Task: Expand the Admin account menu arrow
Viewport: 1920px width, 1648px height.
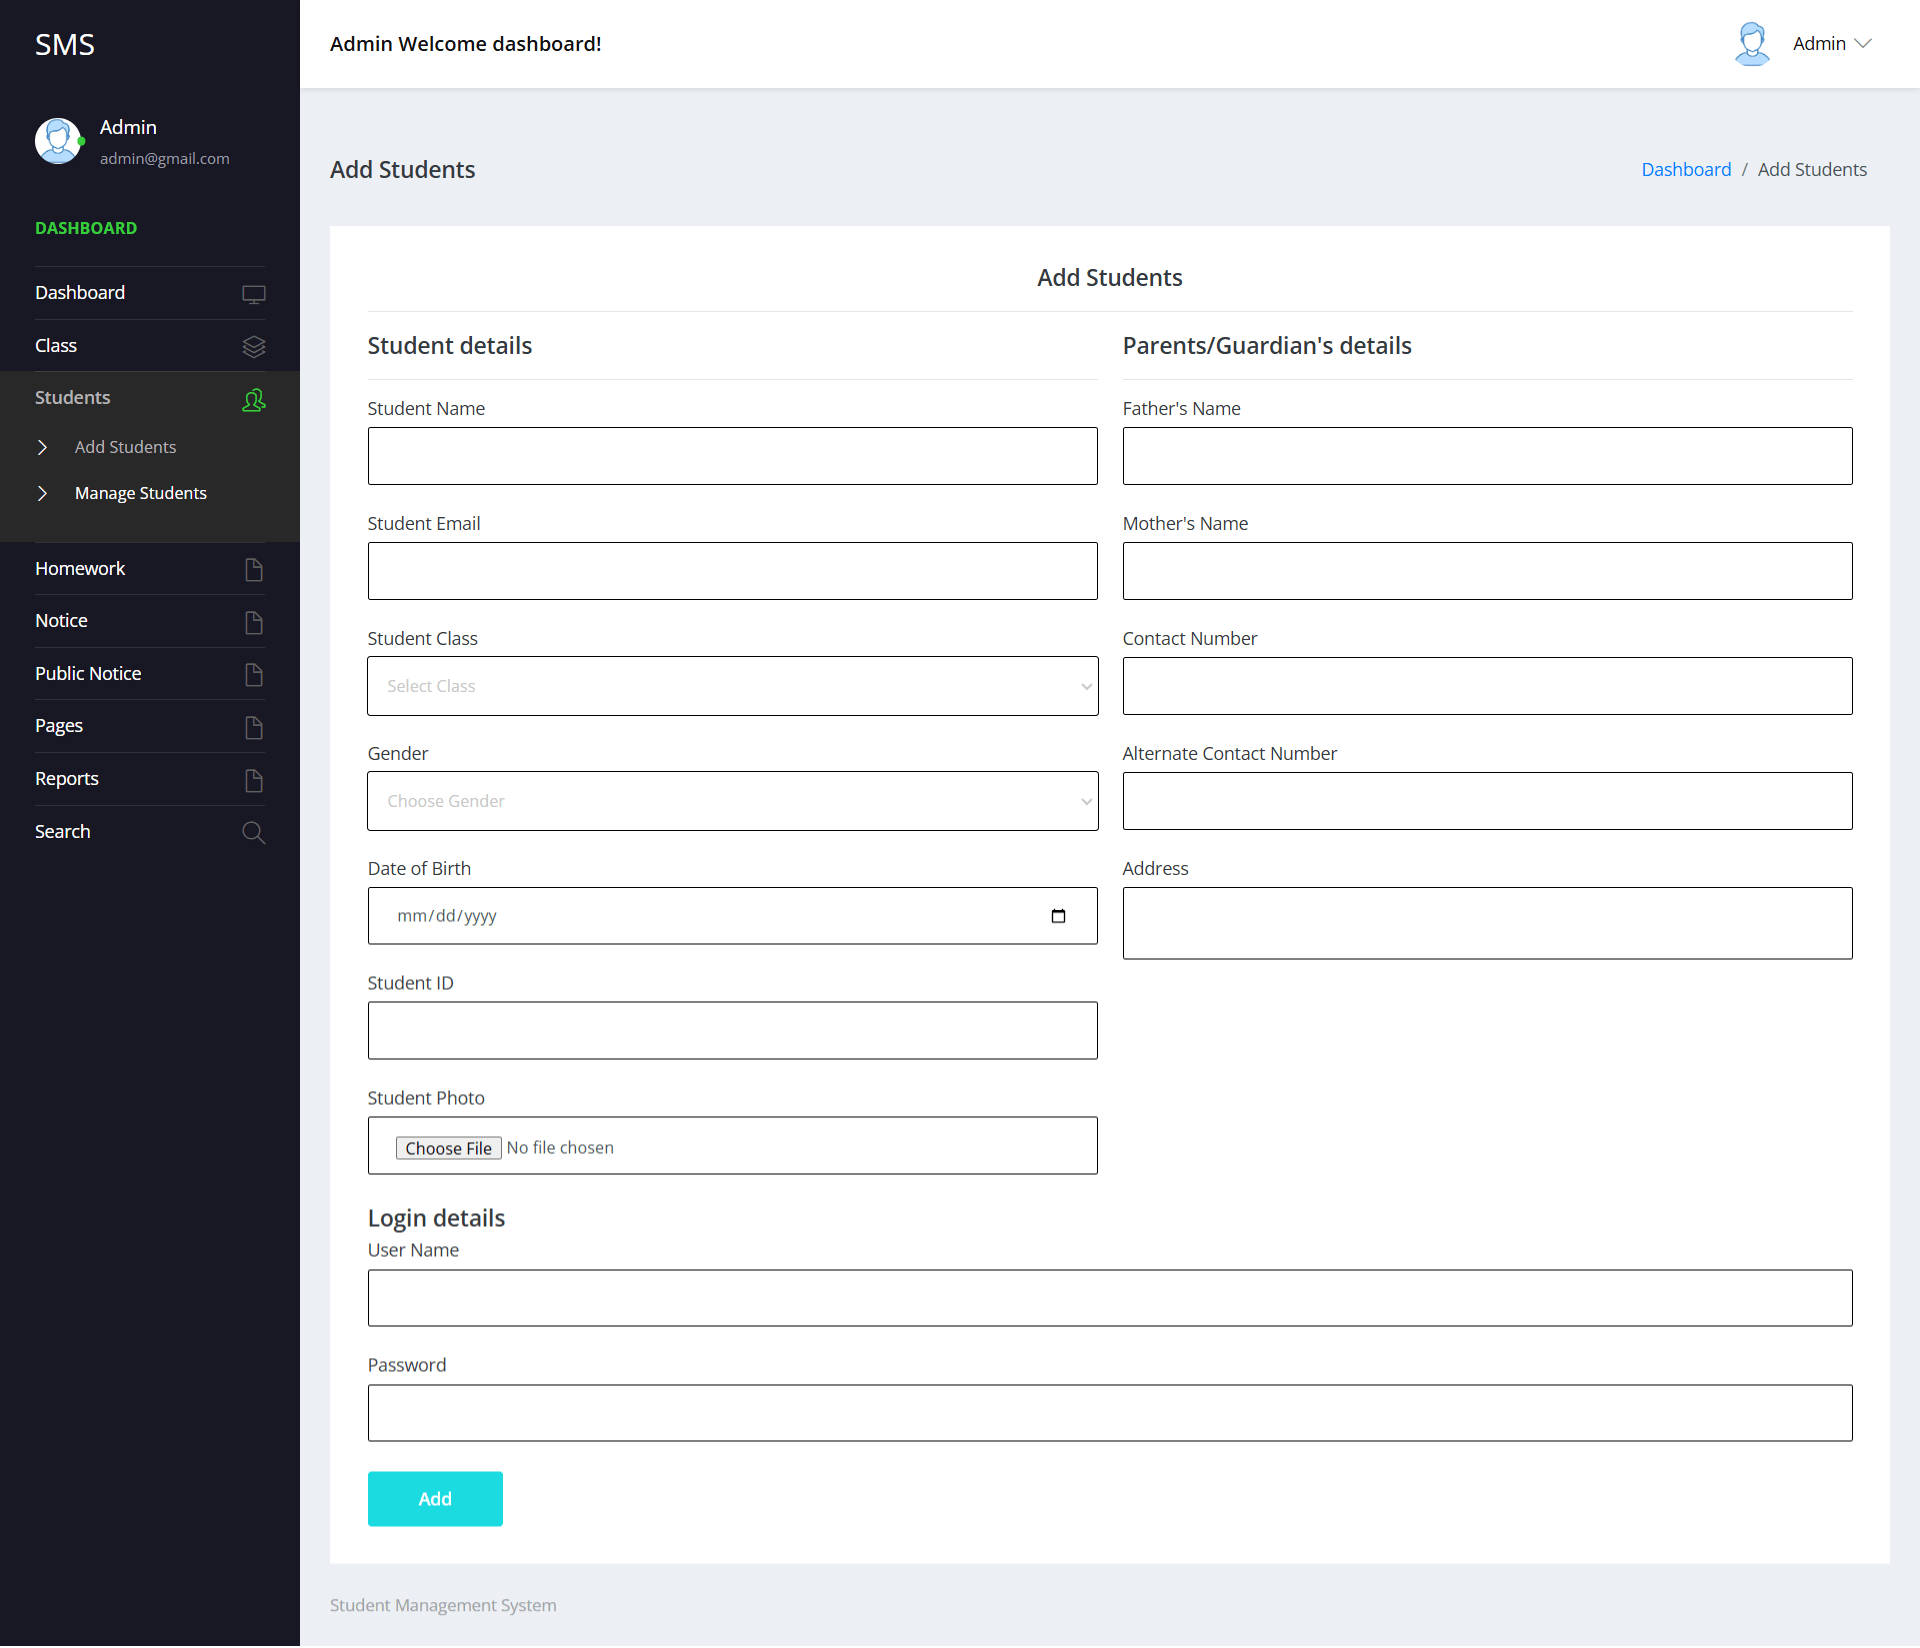Action: click(1863, 44)
